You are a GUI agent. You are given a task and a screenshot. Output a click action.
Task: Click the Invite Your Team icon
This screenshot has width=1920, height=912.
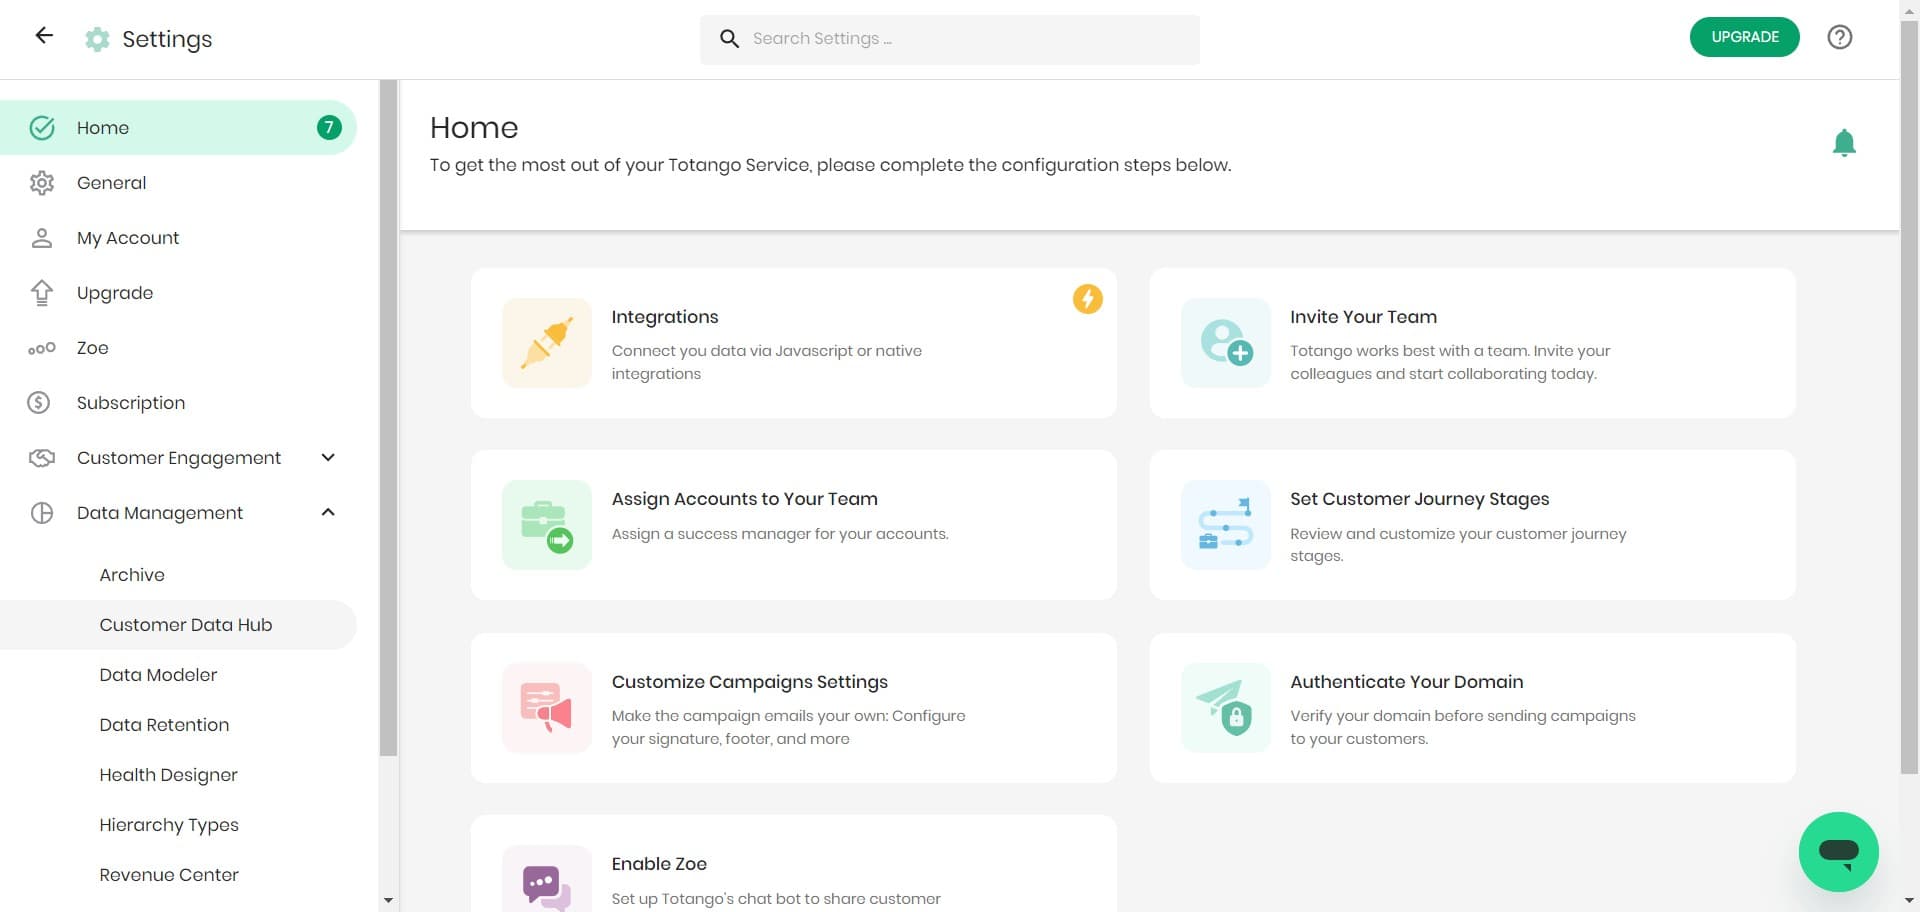coord(1224,342)
